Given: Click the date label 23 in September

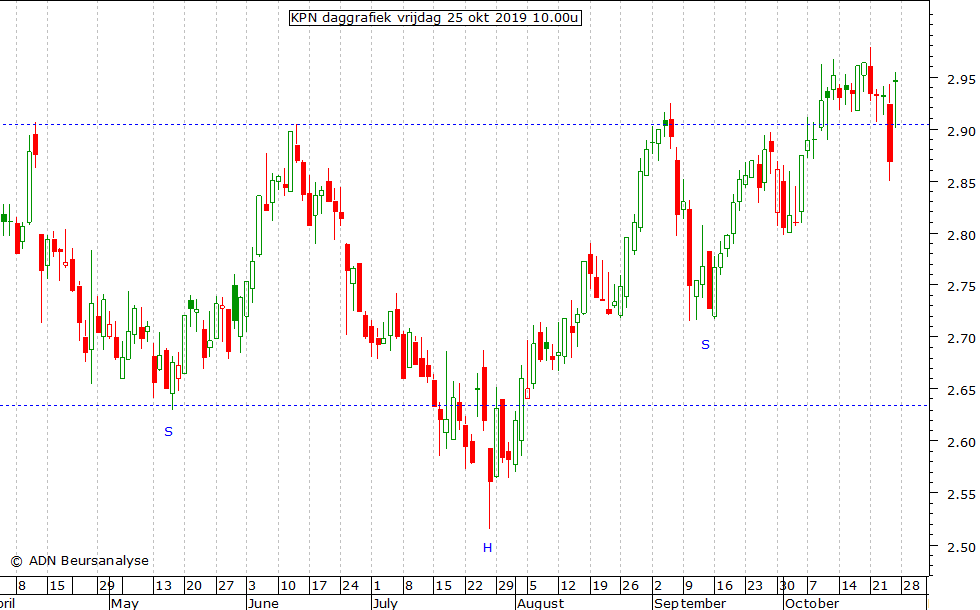Looking at the screenshot, I should 755,586.
